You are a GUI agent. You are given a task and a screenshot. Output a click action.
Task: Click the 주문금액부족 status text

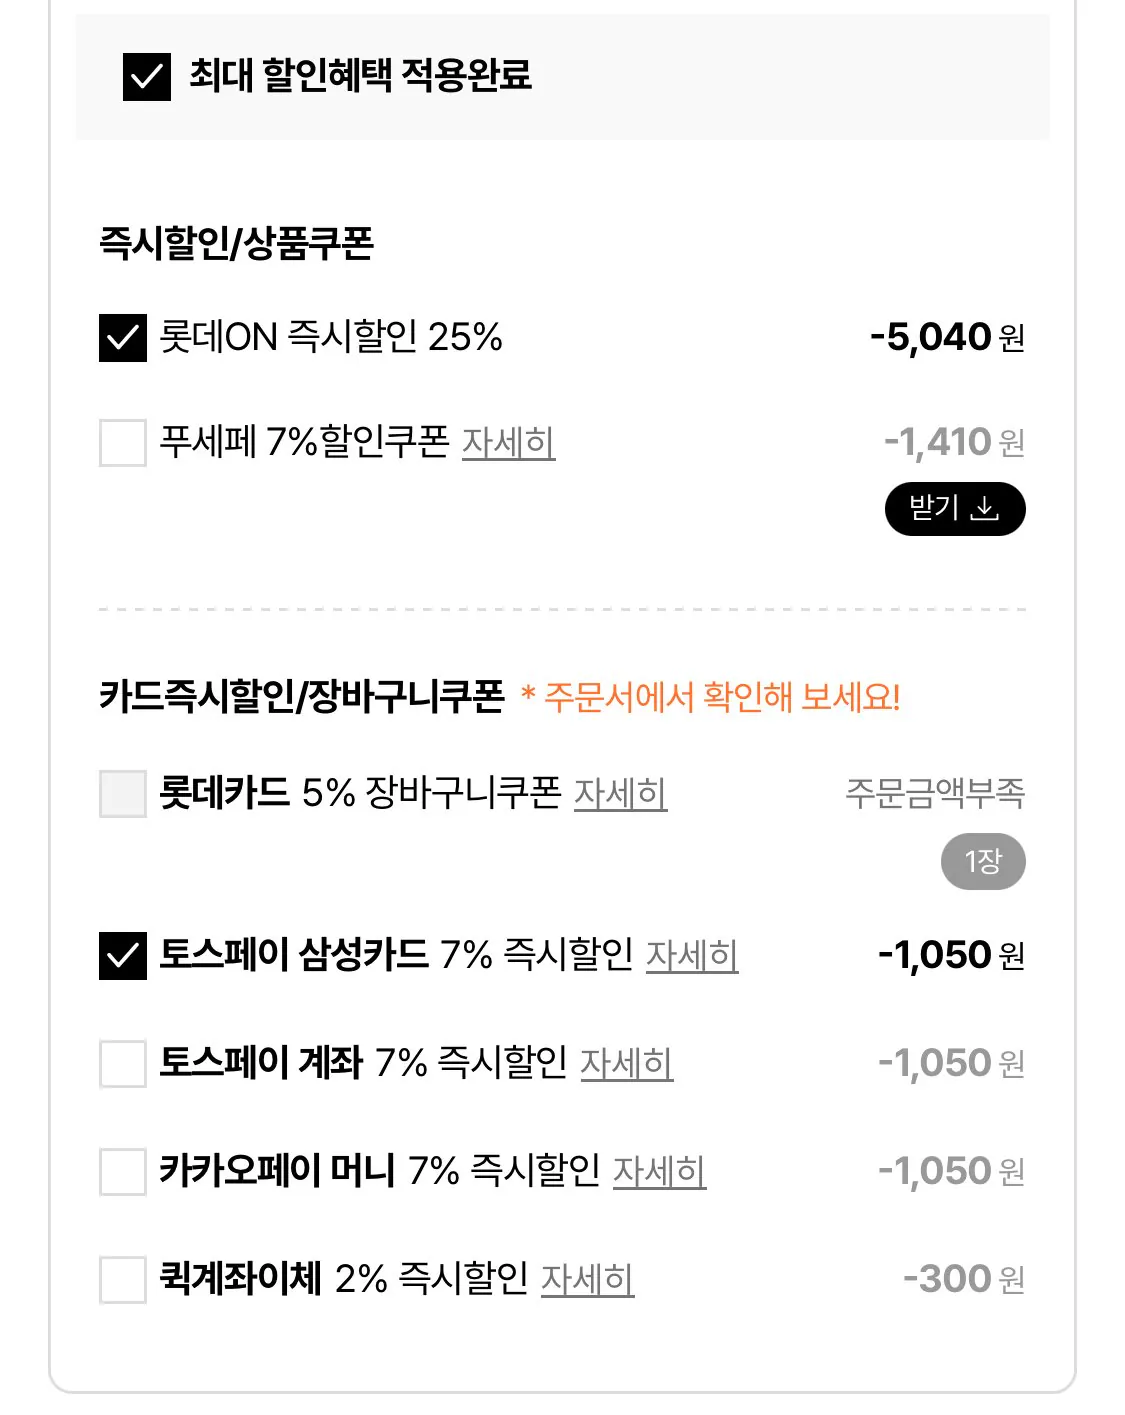[x=934, y=794]
